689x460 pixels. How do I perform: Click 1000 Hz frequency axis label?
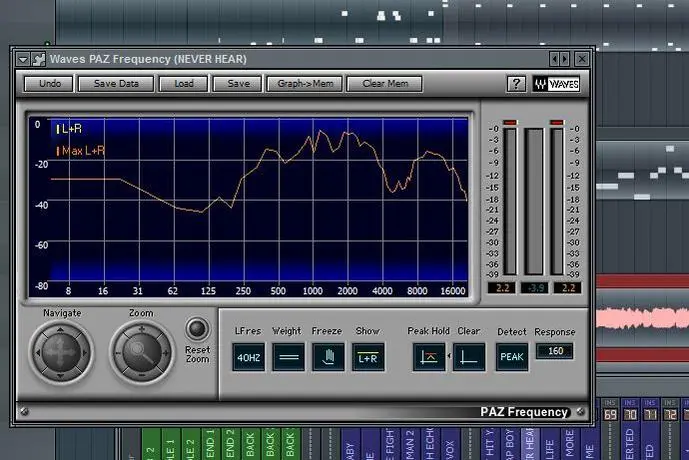click(x=312, y=291)
